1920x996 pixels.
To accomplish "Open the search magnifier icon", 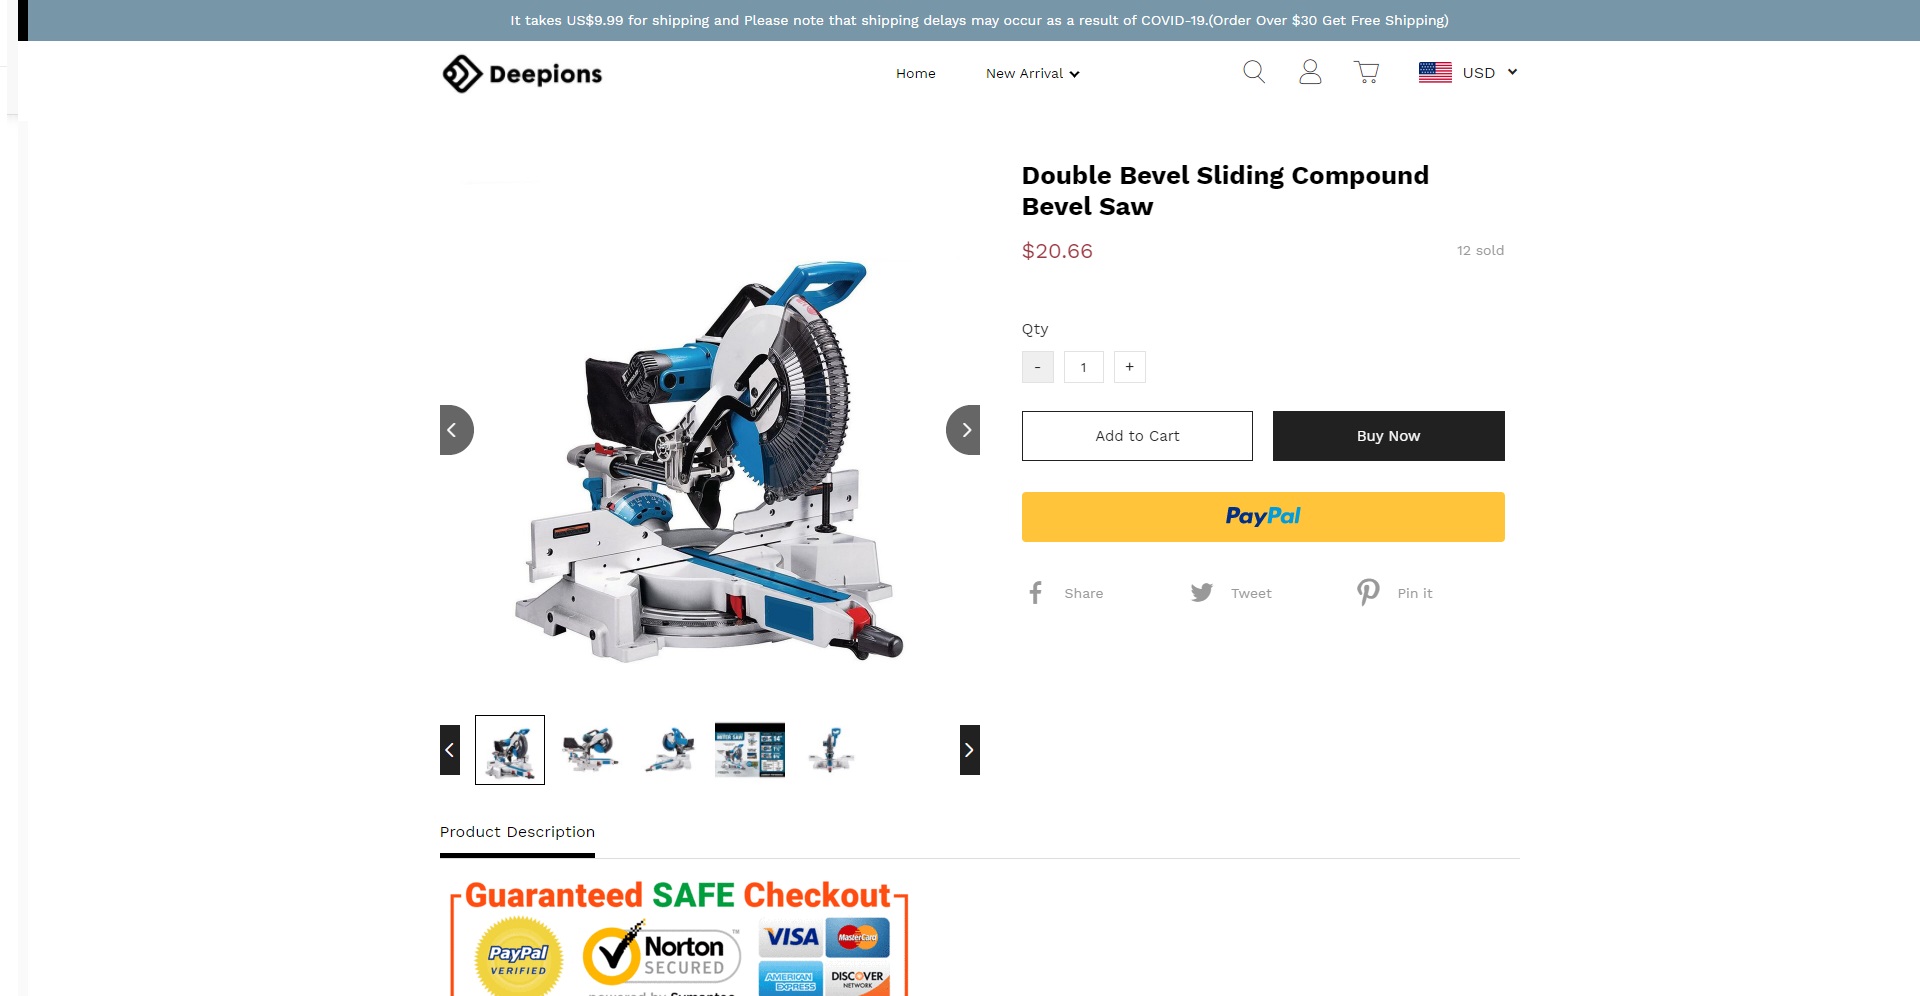I will click(1254, 72).
